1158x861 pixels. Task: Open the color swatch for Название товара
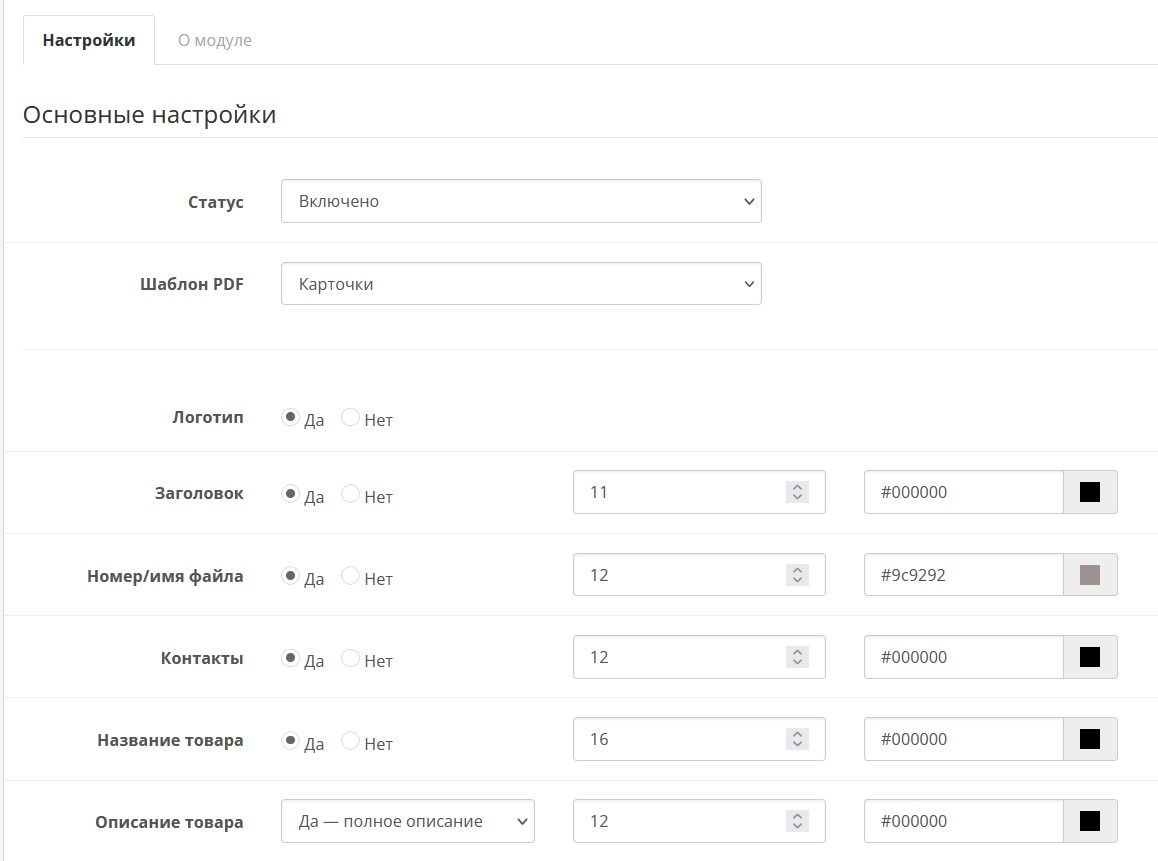click(x=1090, y=739)
